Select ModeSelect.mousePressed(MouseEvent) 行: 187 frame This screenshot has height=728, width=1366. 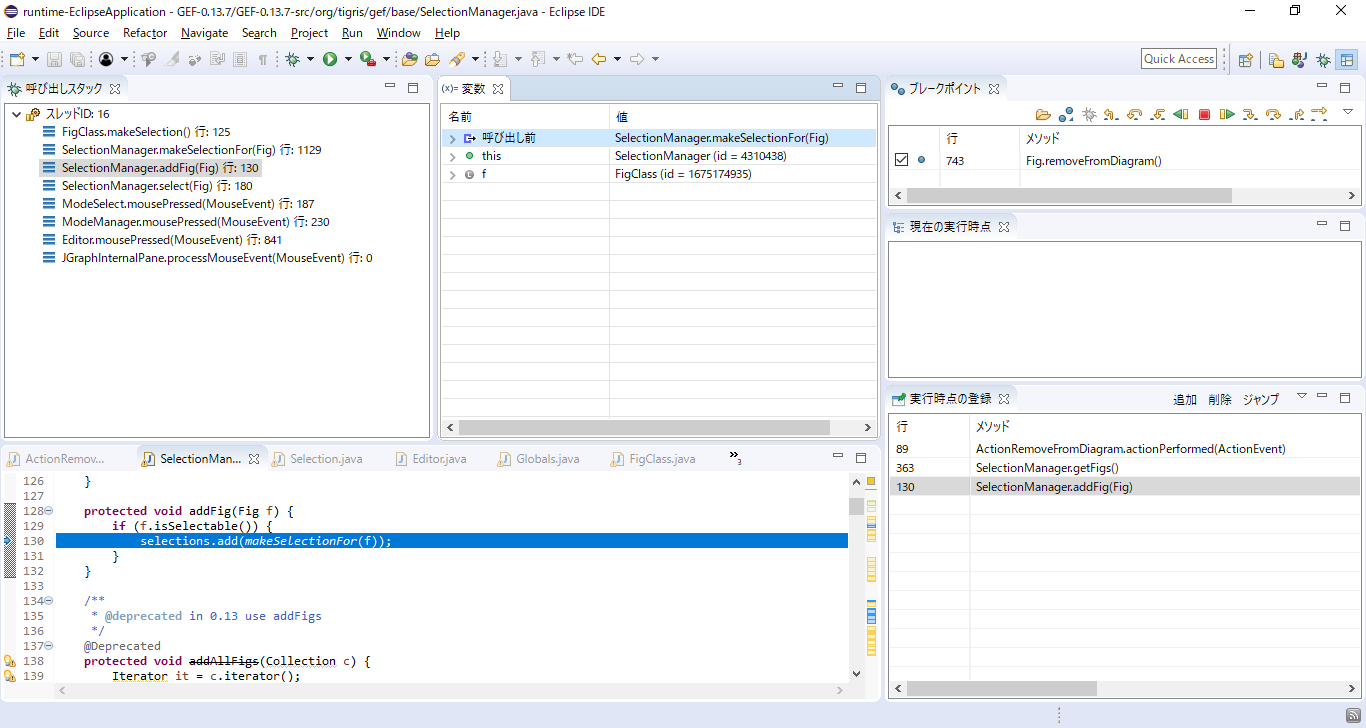point(188,204)
